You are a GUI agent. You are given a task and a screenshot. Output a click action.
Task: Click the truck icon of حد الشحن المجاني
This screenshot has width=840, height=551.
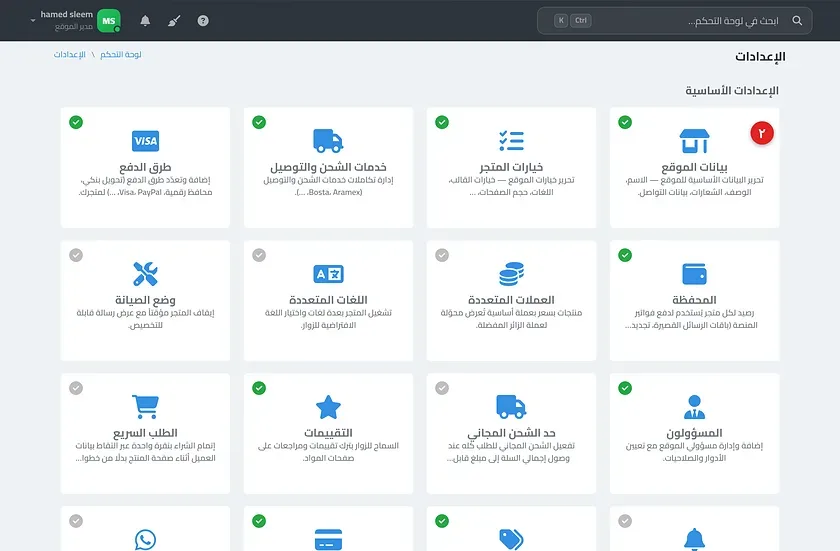coord(512,407)
